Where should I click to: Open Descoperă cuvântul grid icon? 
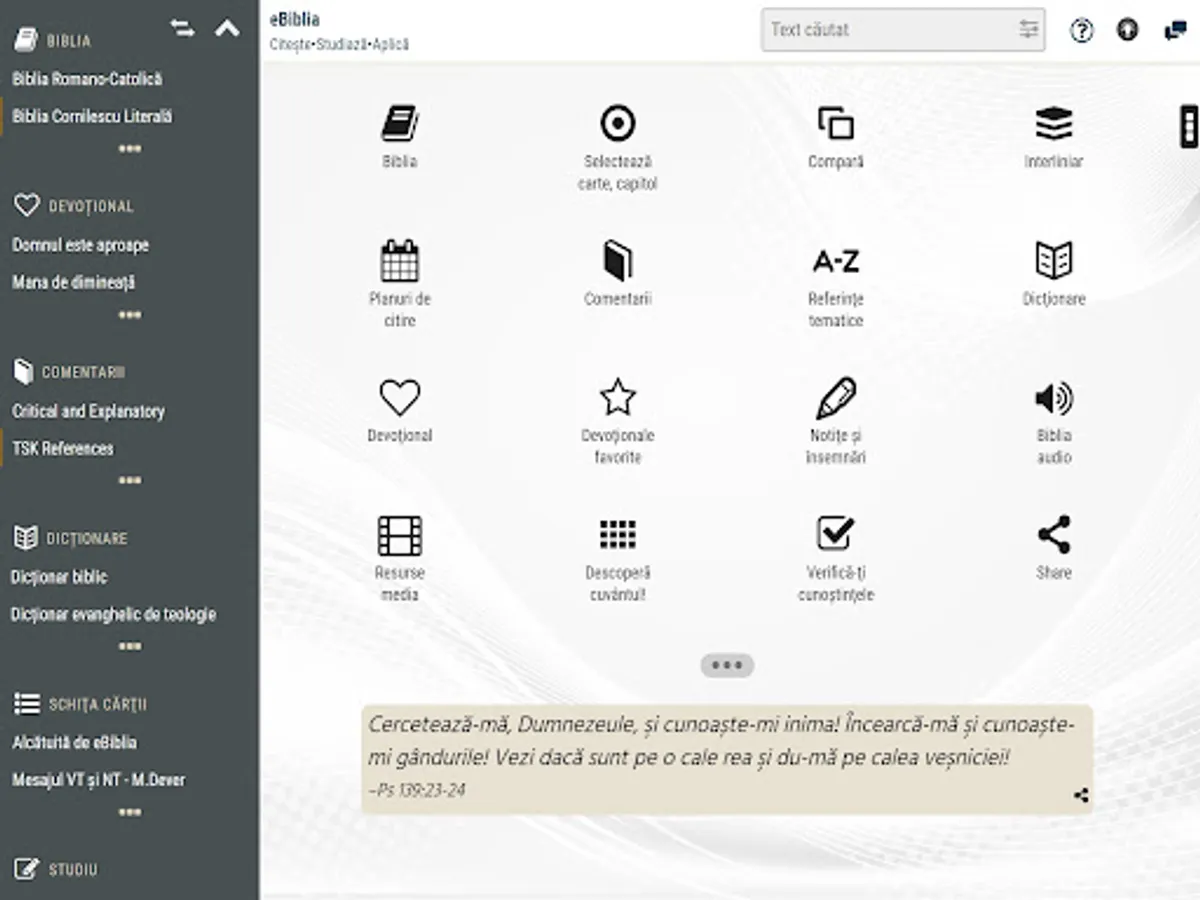[x=618, y=535]
